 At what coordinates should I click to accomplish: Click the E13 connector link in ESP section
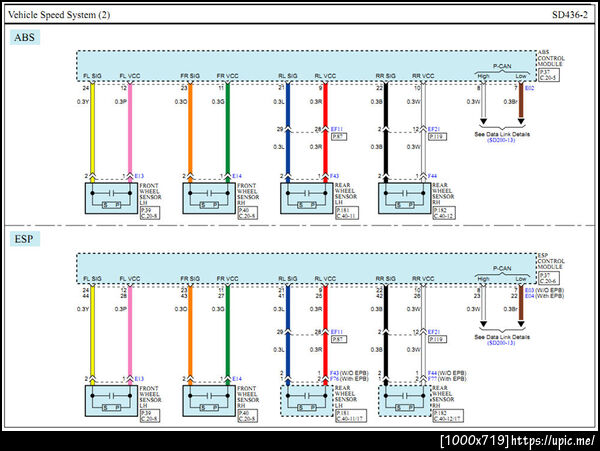click(x=139, y=379)
